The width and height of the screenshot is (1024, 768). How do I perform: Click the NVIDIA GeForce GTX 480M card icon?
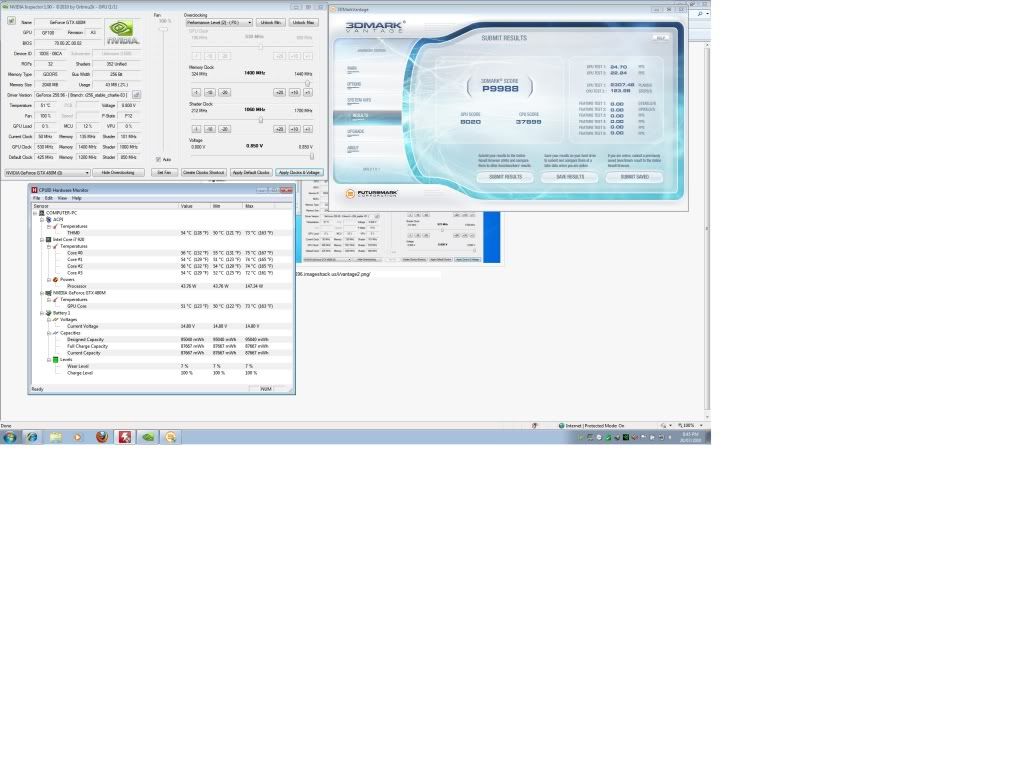[48, 293]
